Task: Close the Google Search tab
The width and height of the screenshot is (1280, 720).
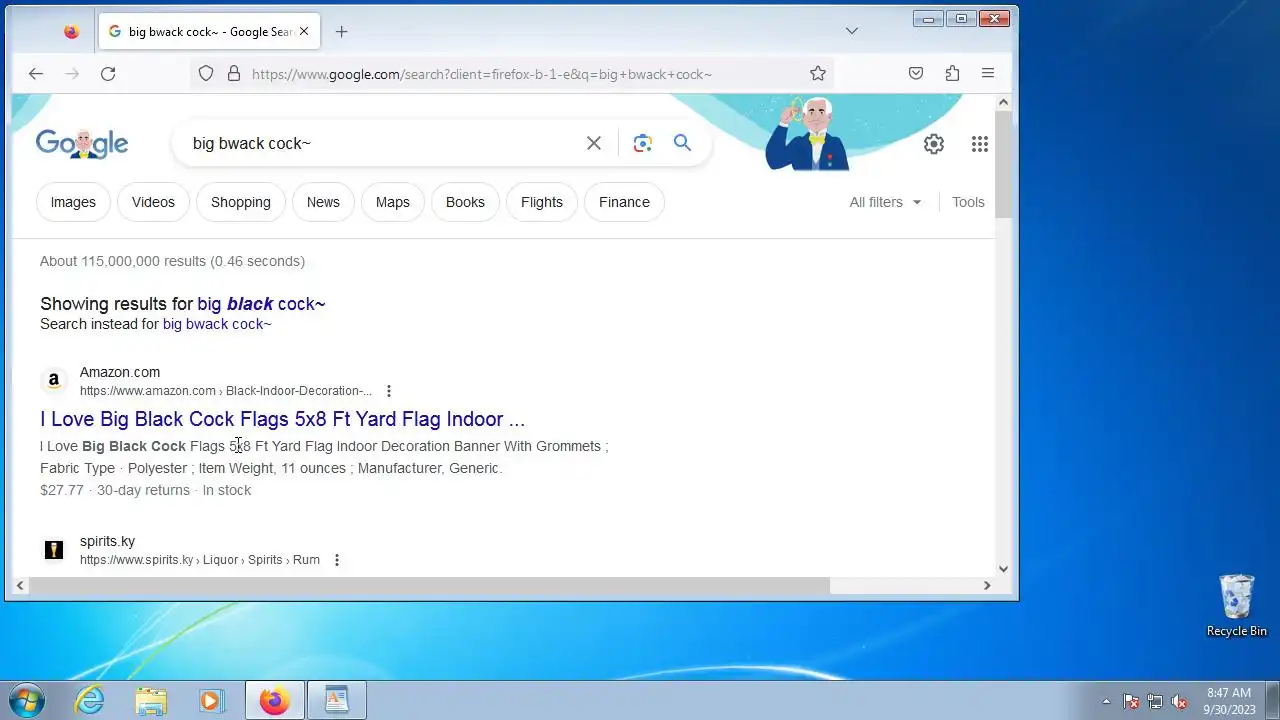Action: coord(304,31)
